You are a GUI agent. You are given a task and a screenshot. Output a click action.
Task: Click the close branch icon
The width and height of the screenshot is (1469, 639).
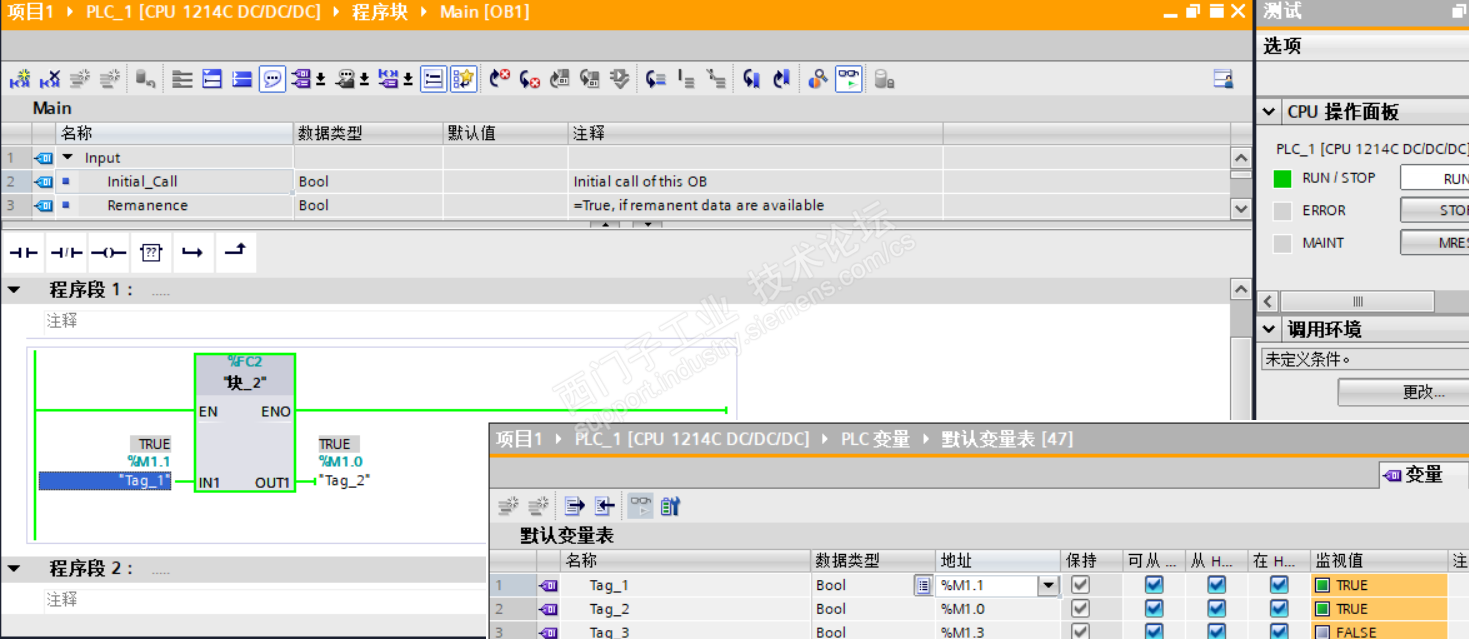pyautogui.click(x=234, y=253)
